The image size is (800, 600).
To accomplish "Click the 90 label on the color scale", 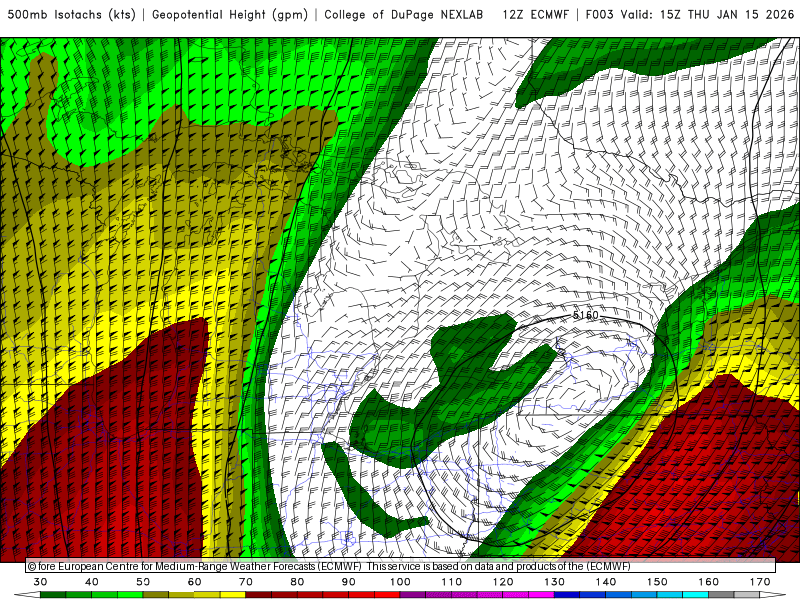I will (x=348, y=582).
